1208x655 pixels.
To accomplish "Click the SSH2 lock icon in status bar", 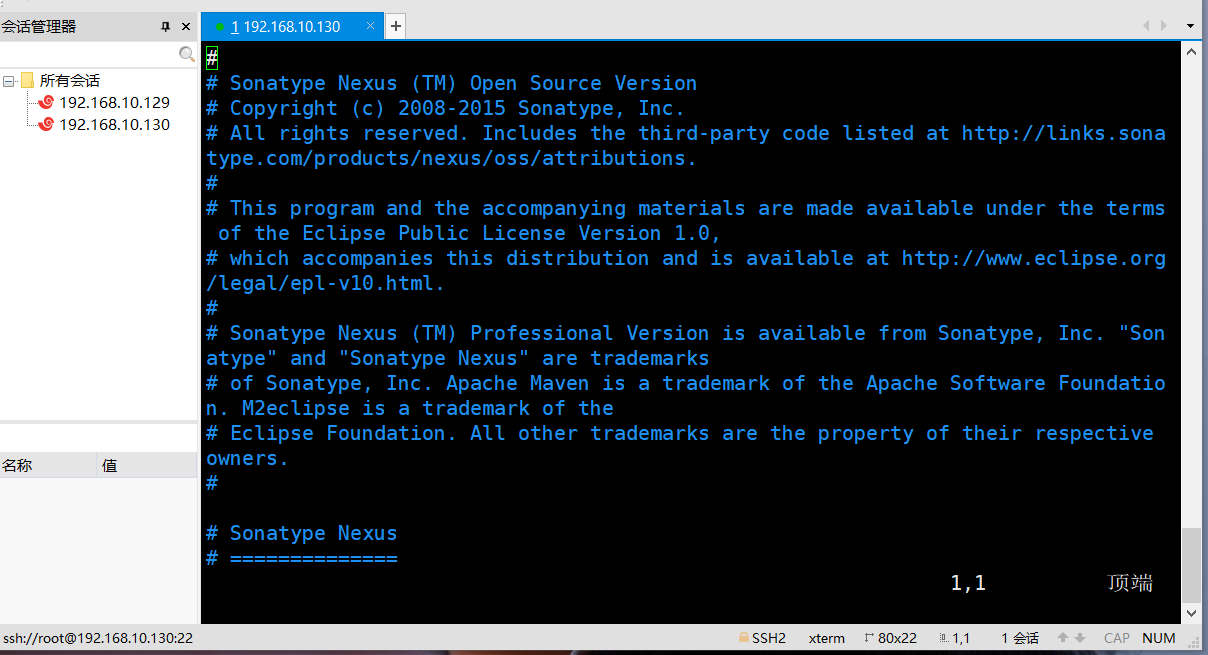I will [743, 638].
